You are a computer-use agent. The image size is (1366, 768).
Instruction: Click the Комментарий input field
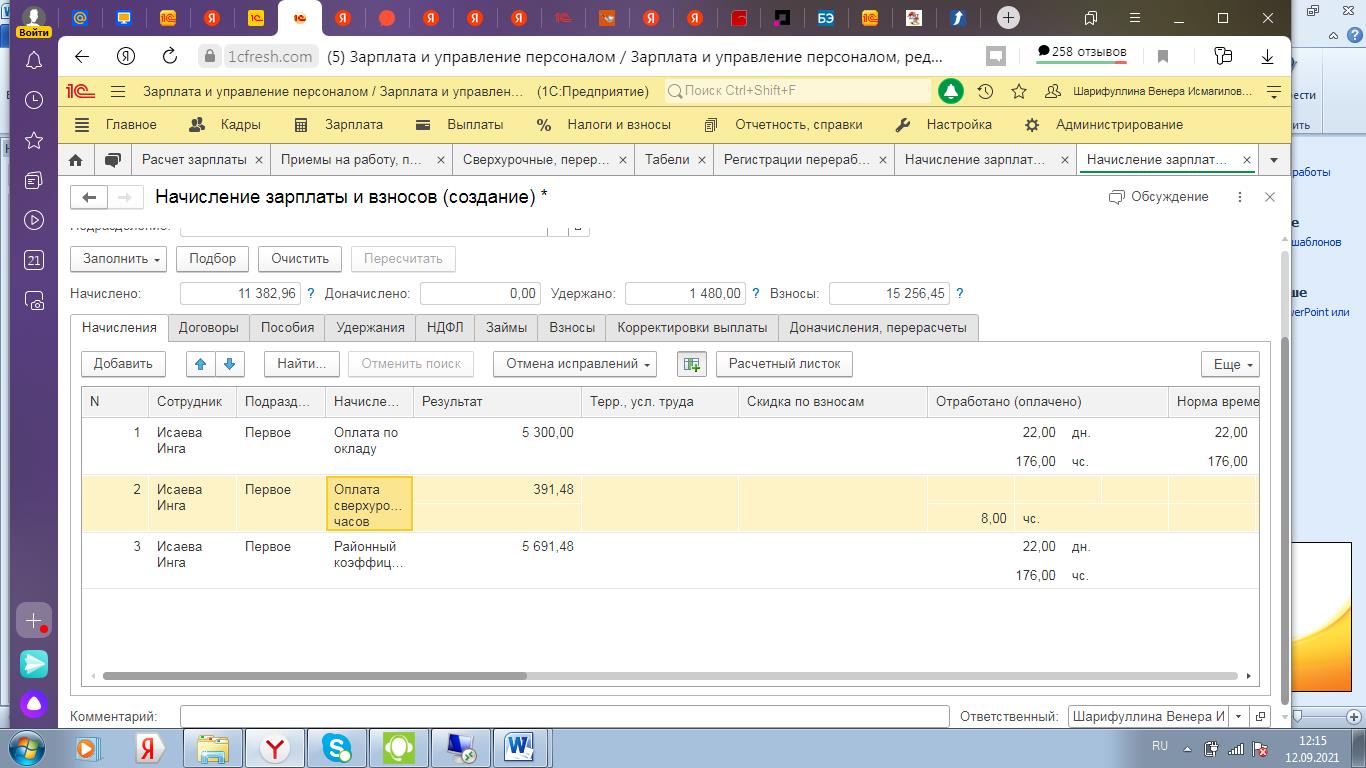[x=564, y=717]
